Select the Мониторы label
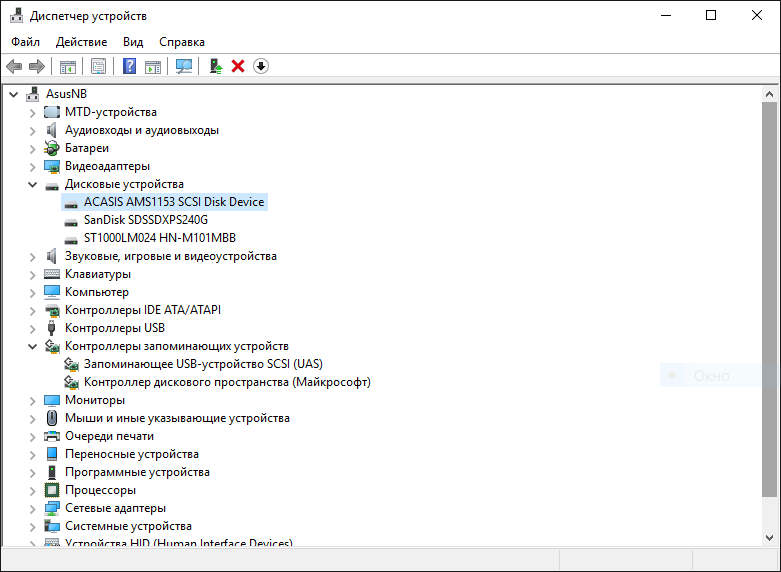 [95, 400]
